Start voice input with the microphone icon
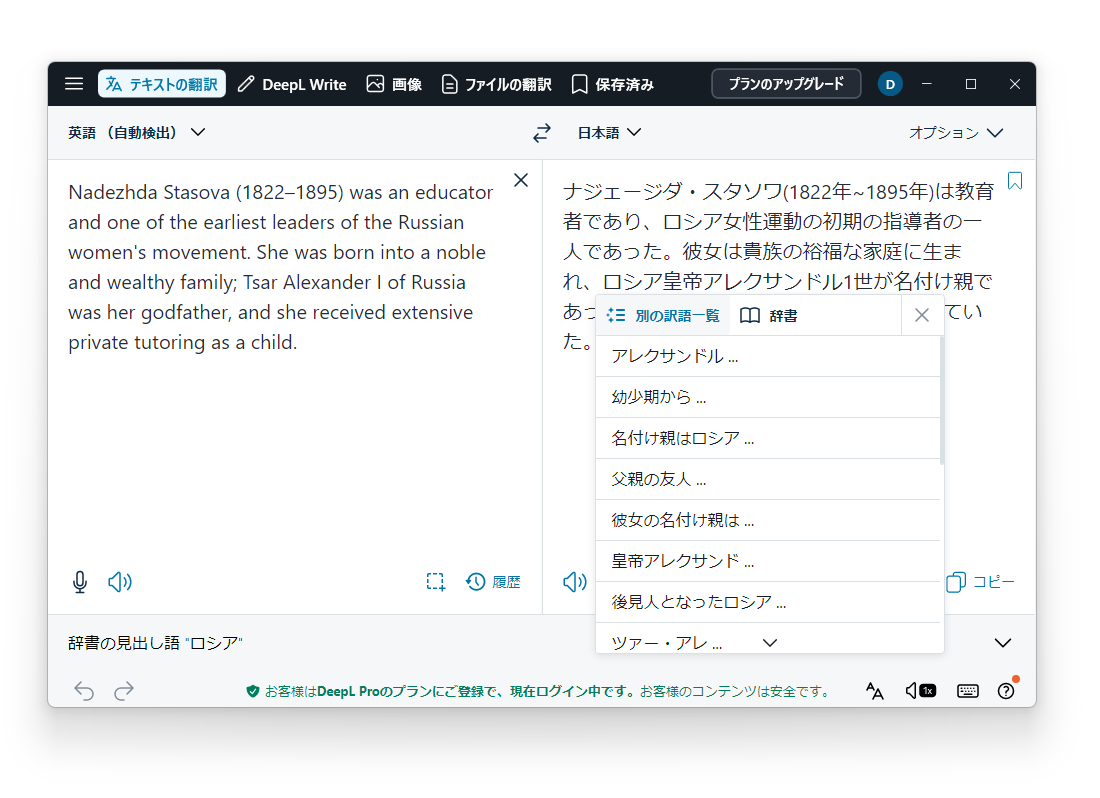Image resolution: width=1100 pixels, height=798 pixels. [x=79, y=581]
